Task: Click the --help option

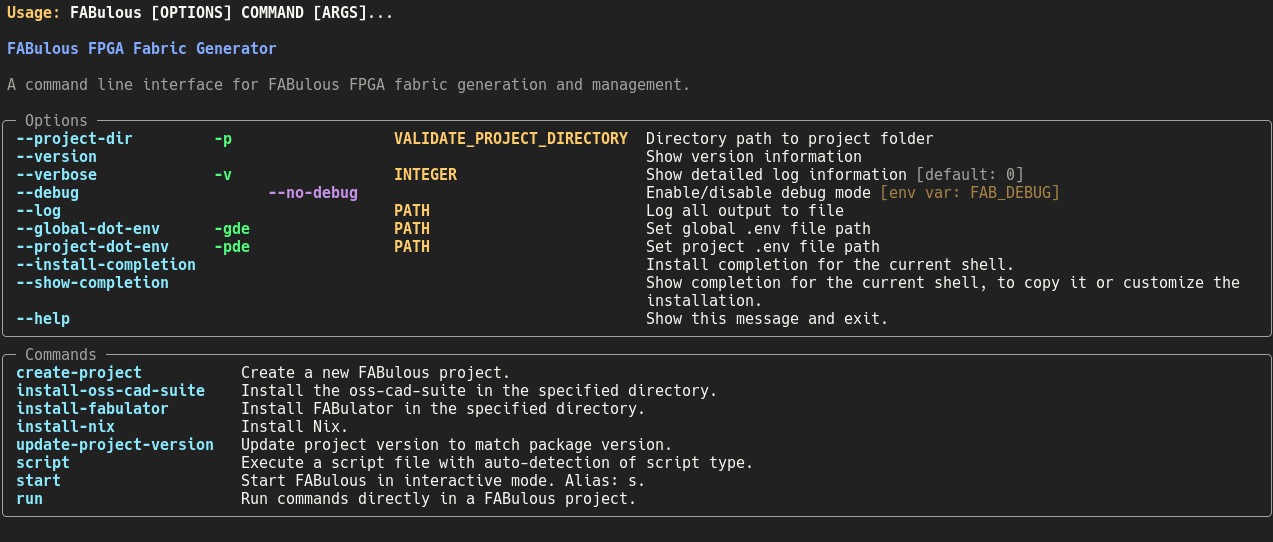Action: click(x=43, y=319)
